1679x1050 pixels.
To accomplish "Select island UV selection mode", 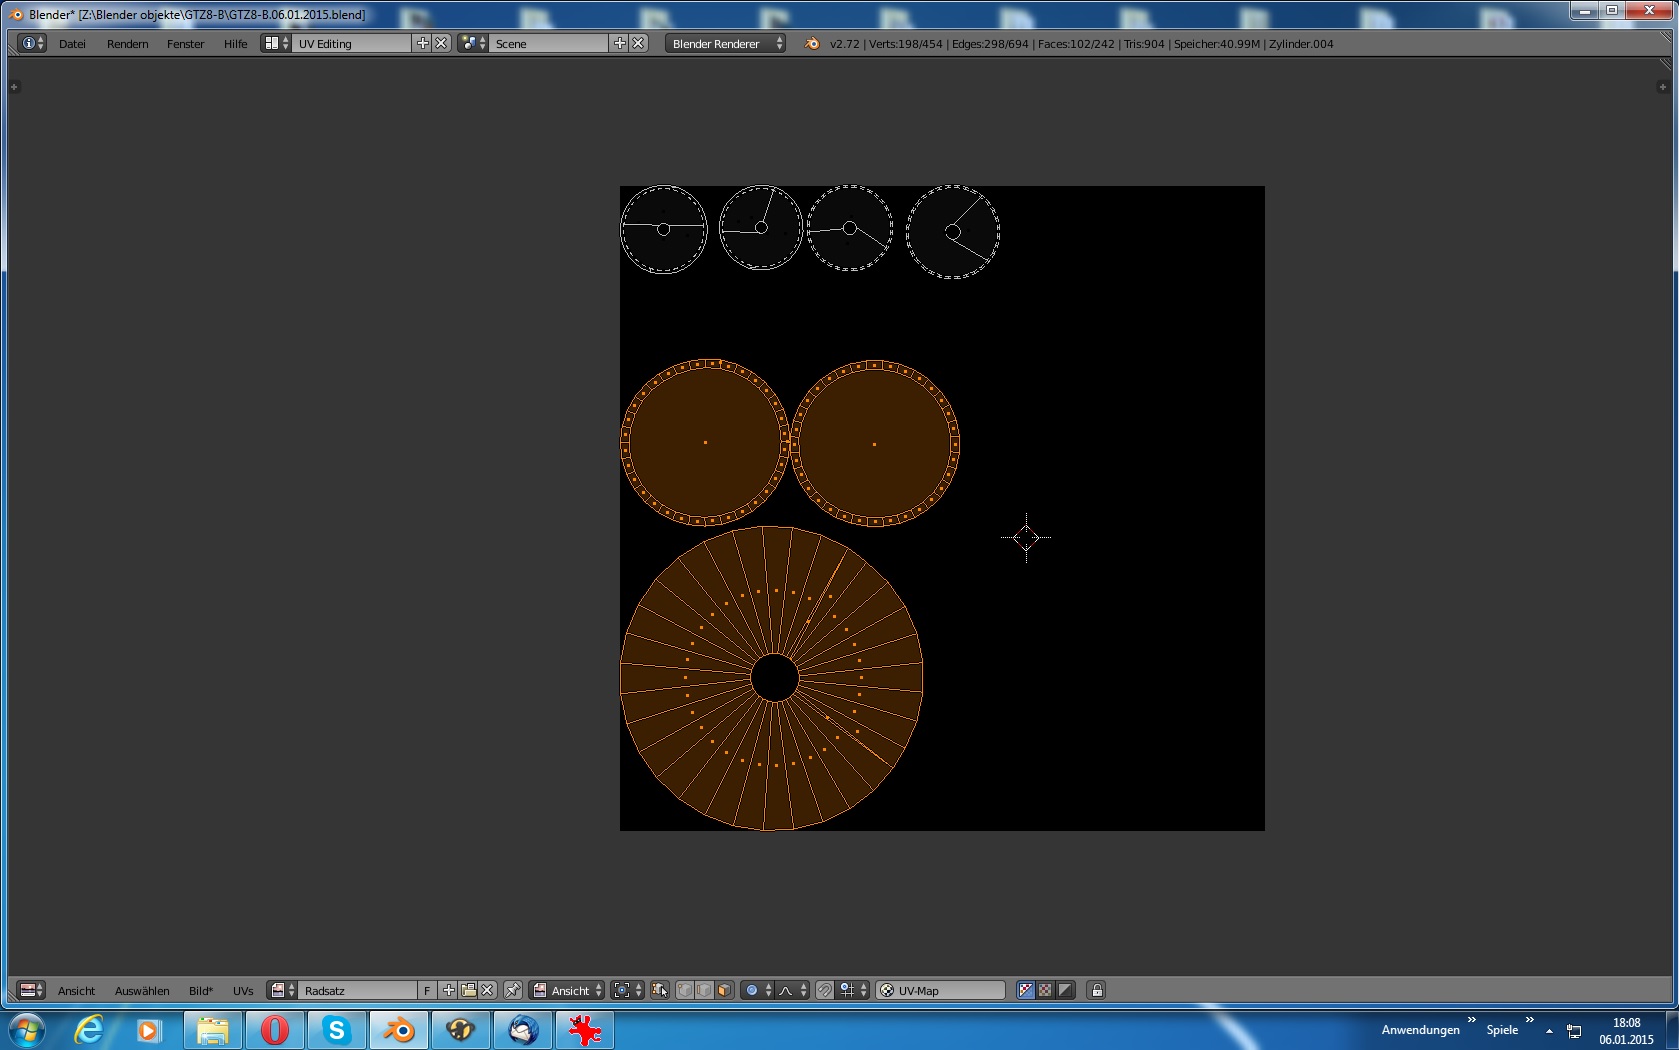I will [724, 990].
